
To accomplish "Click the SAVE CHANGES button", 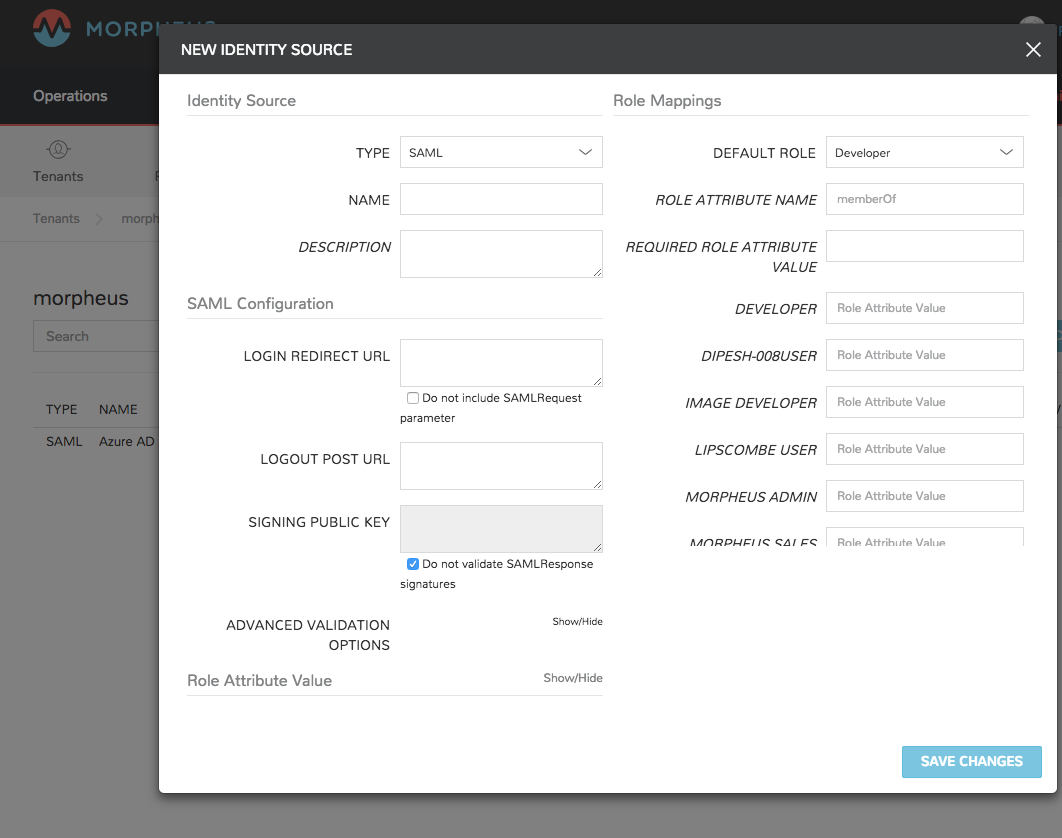I will click(x=971, y=762).
